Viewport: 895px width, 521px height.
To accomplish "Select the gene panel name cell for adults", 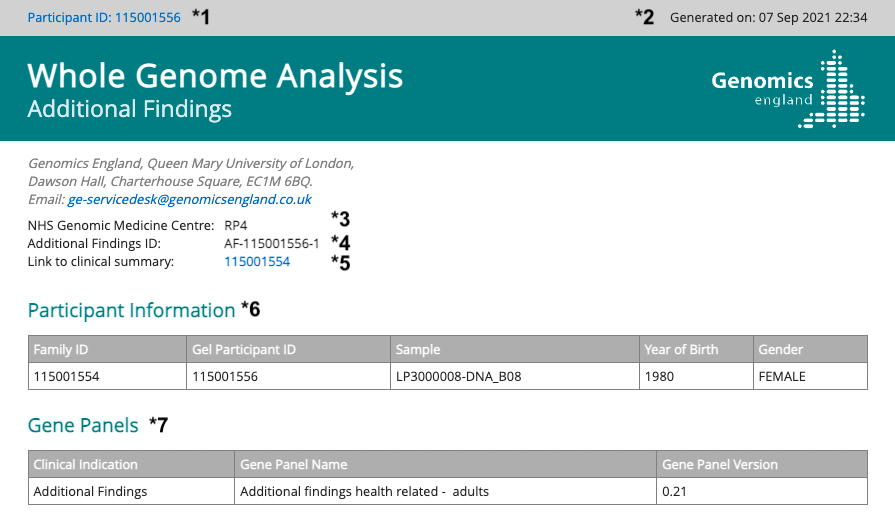I will tap(364, 491).
